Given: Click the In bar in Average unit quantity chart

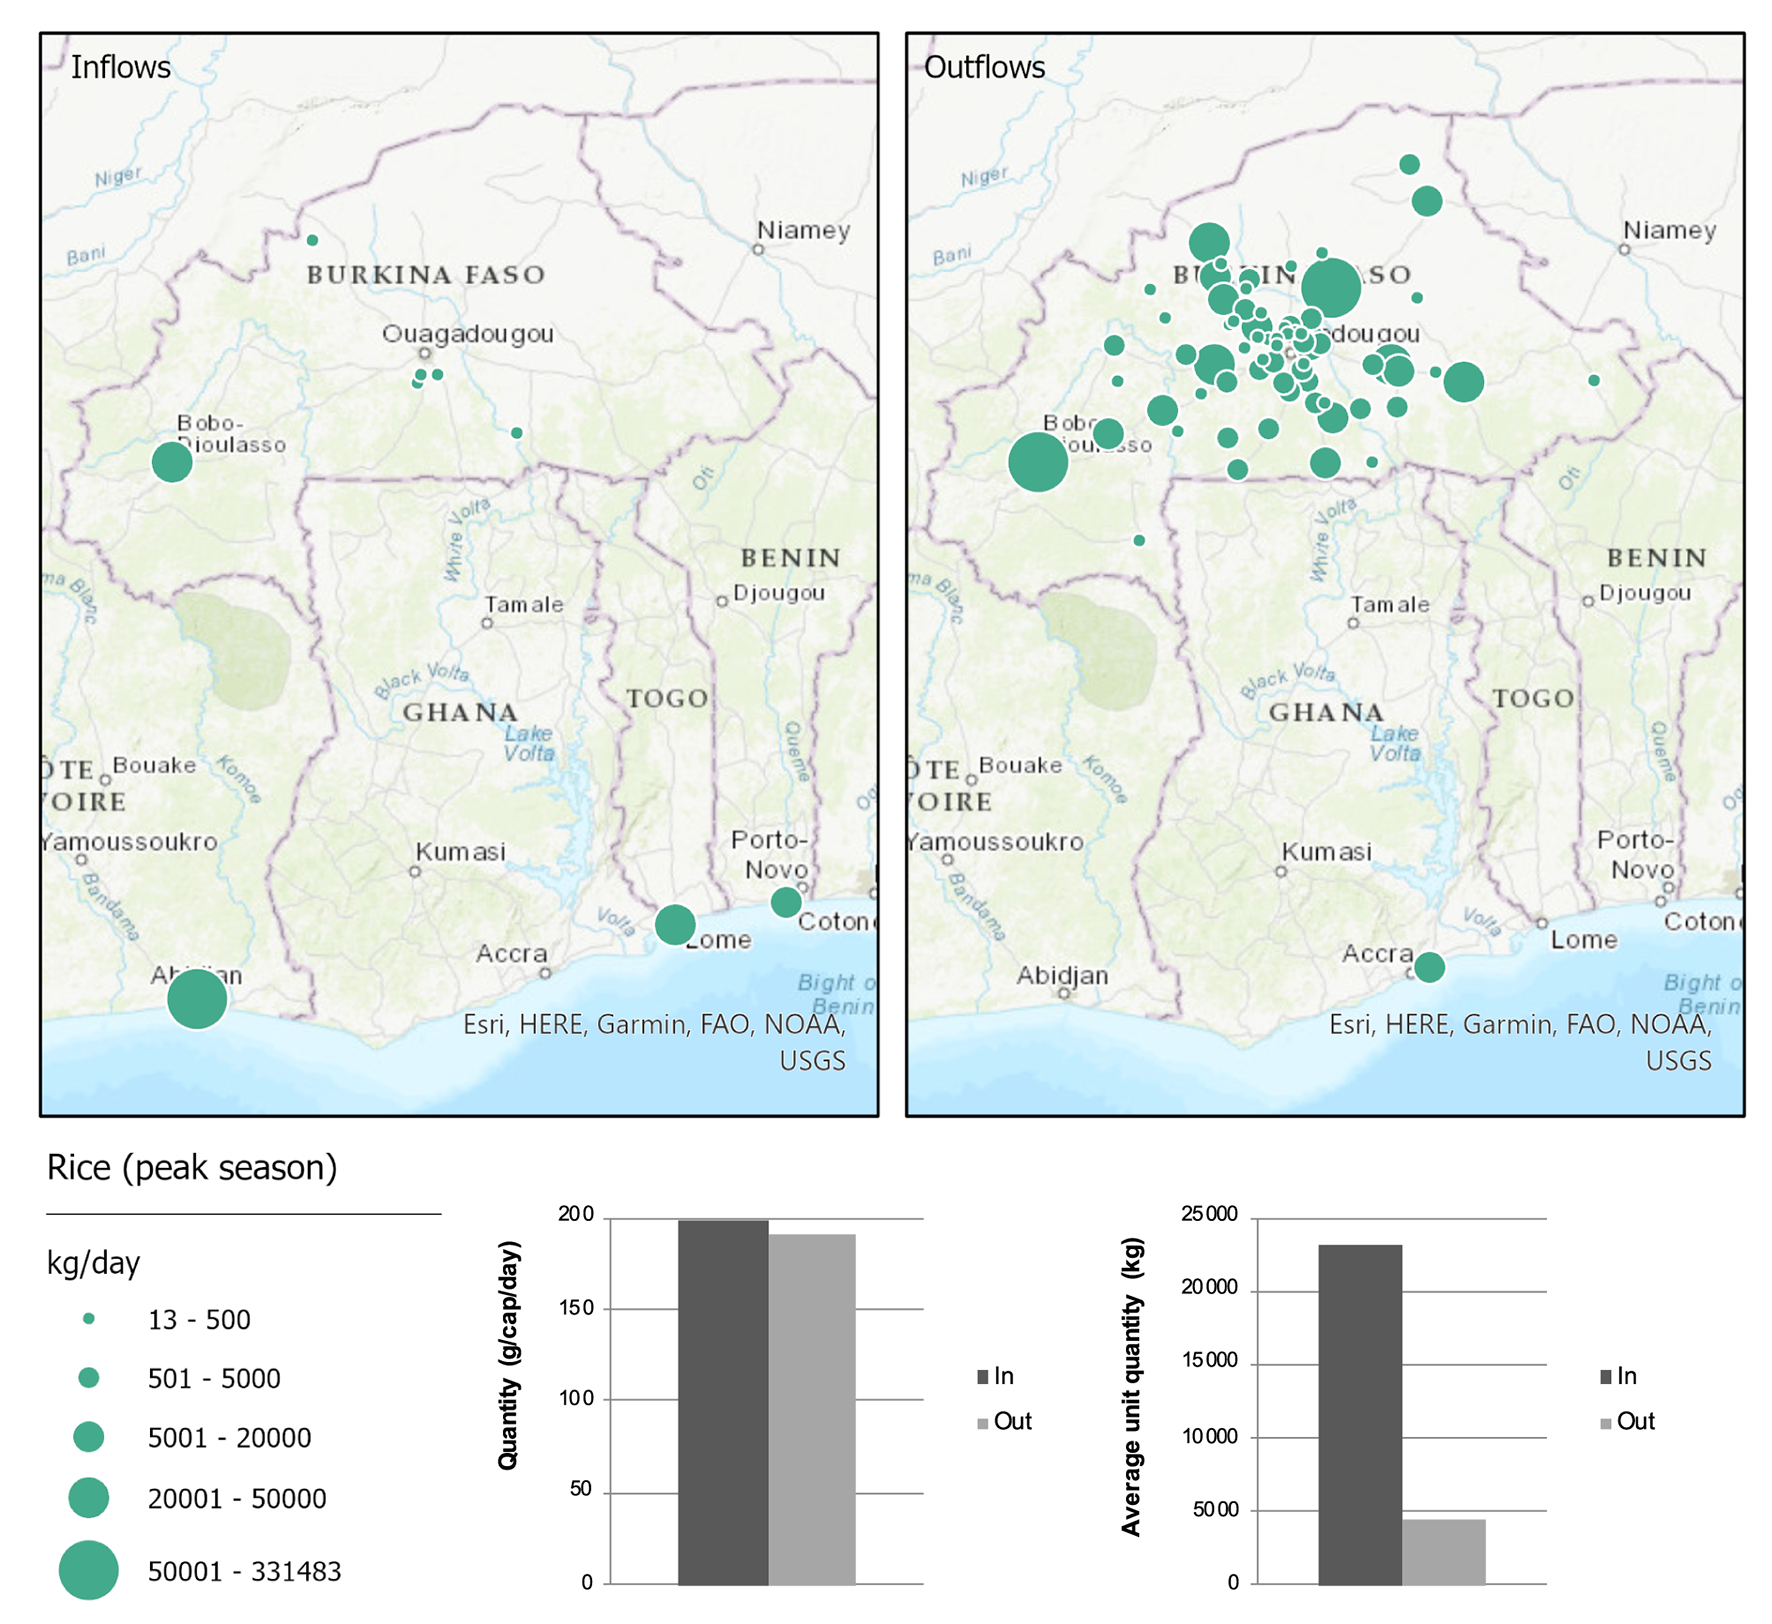Looking at the screenshot, I should [x=1360, y=1413].
